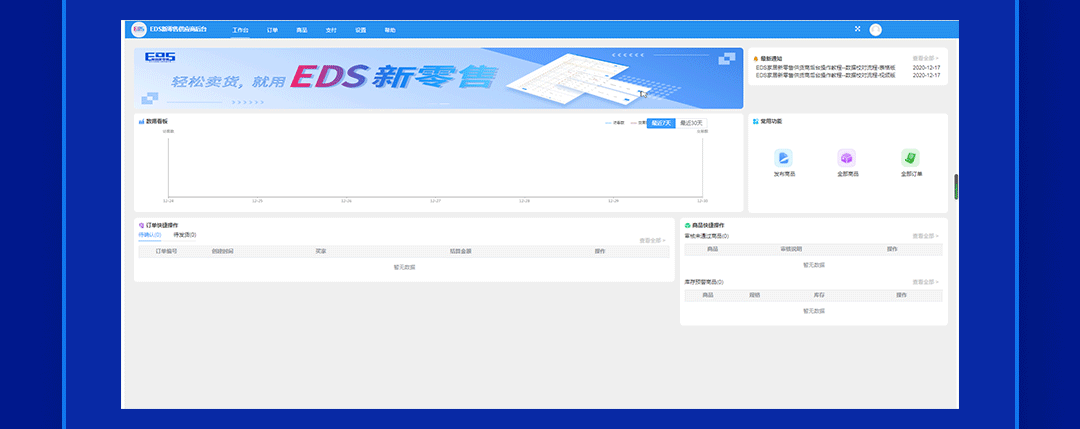
Task: Open the 设置 menu in top navigation
Action: [x=361, y=30]
